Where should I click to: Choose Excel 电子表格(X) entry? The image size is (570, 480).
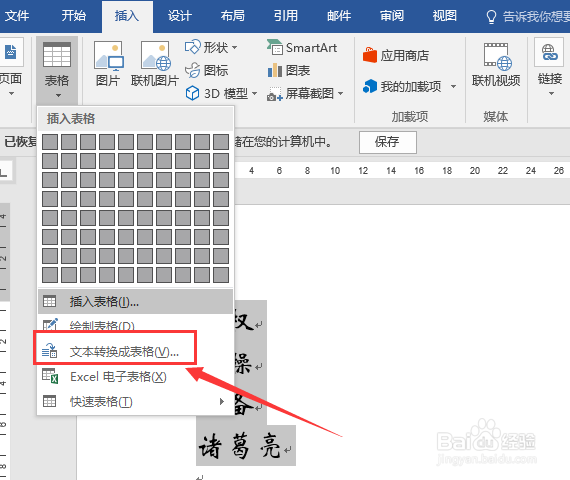coord(135,377)
